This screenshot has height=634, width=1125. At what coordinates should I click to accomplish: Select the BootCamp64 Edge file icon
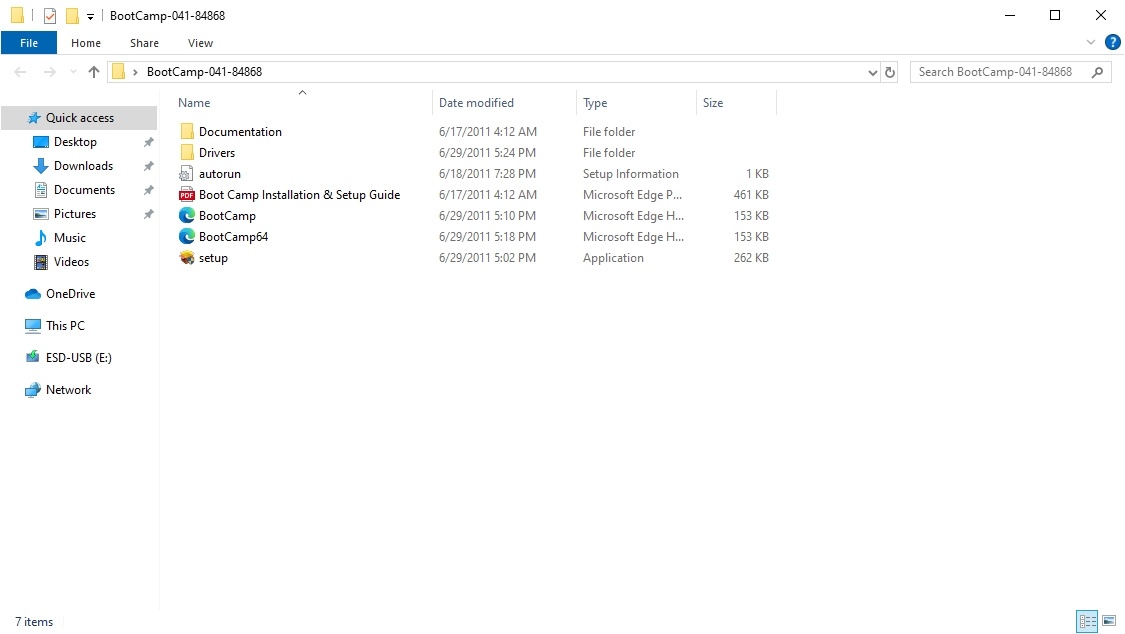pos(187,236)
